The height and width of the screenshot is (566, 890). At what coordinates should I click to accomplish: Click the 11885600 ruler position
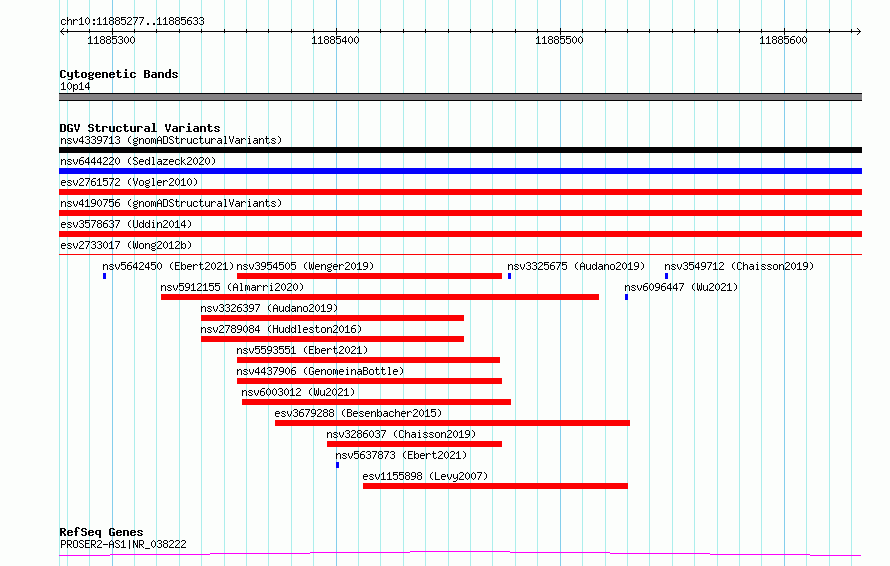tap(783, 40)
